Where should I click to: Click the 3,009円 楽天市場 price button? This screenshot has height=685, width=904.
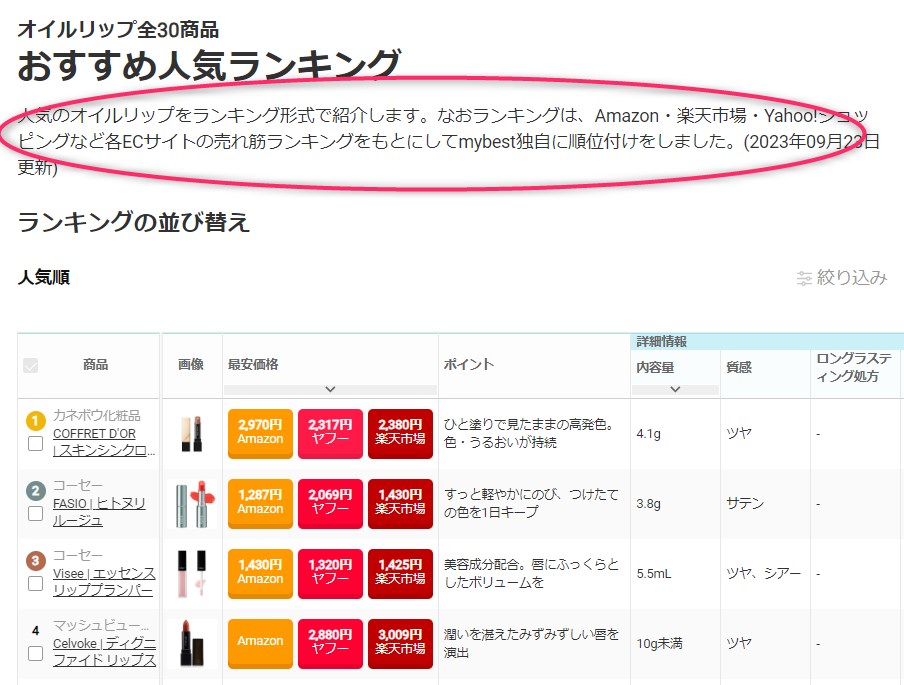coord(401,643)
